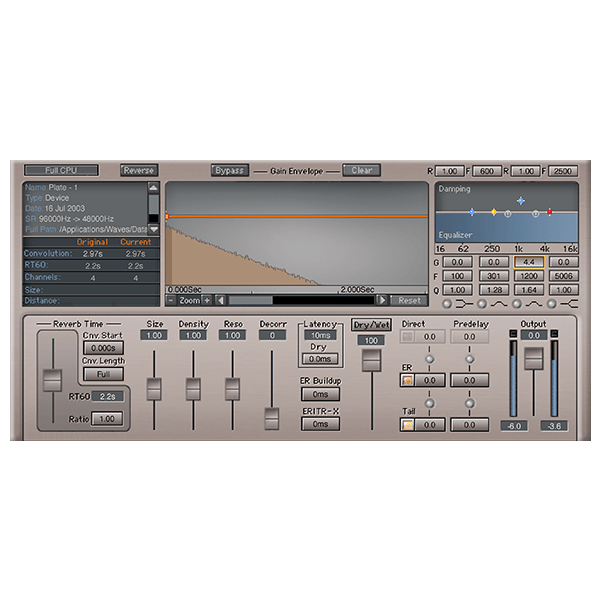The width and height of the screenshot is (600, 600).
Task: Toggle the Direct on/off icon button
Action: point(407,337)
